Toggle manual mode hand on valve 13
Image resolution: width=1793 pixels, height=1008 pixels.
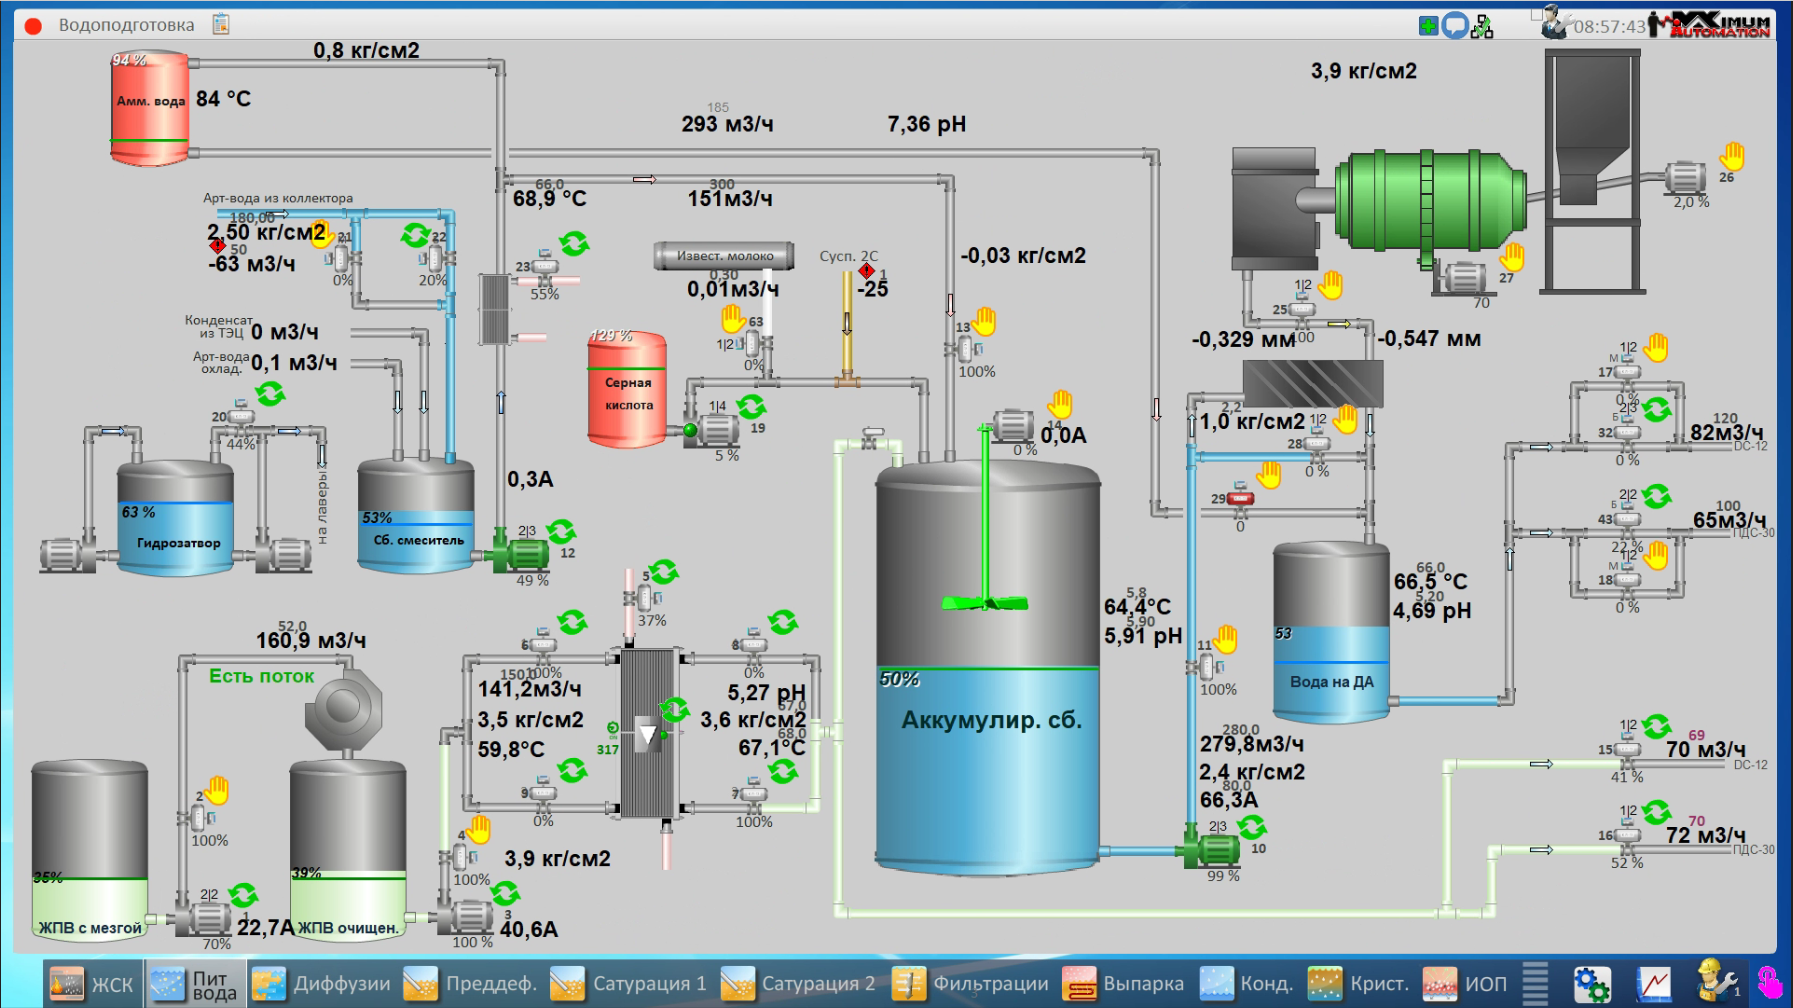(985, 321)
